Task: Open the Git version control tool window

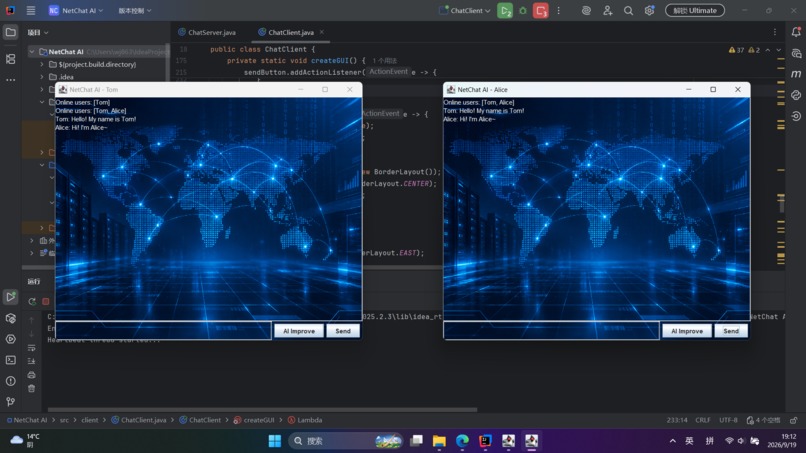Action: point(10,402)
